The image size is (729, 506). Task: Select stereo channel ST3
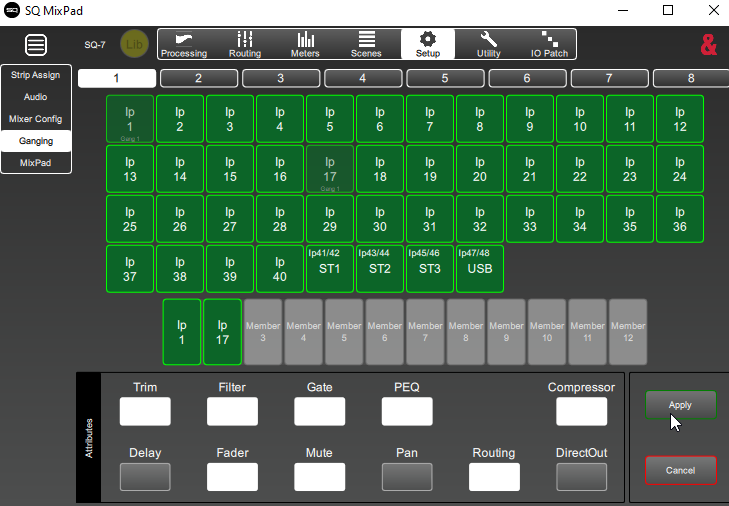(x=430, y=269)
